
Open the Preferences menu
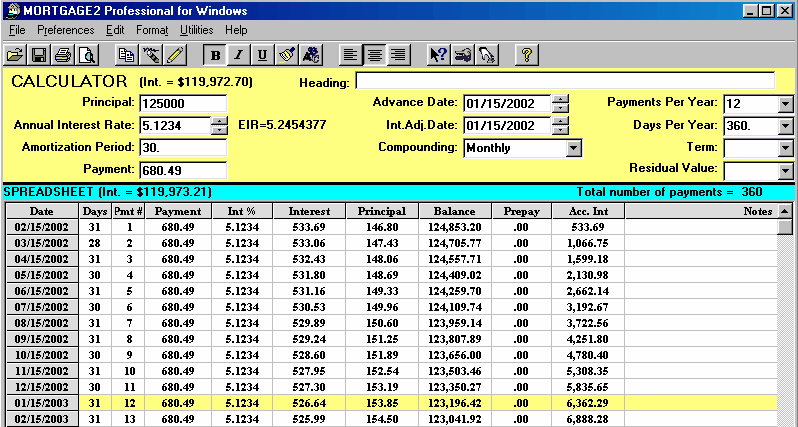click(65, 30)
